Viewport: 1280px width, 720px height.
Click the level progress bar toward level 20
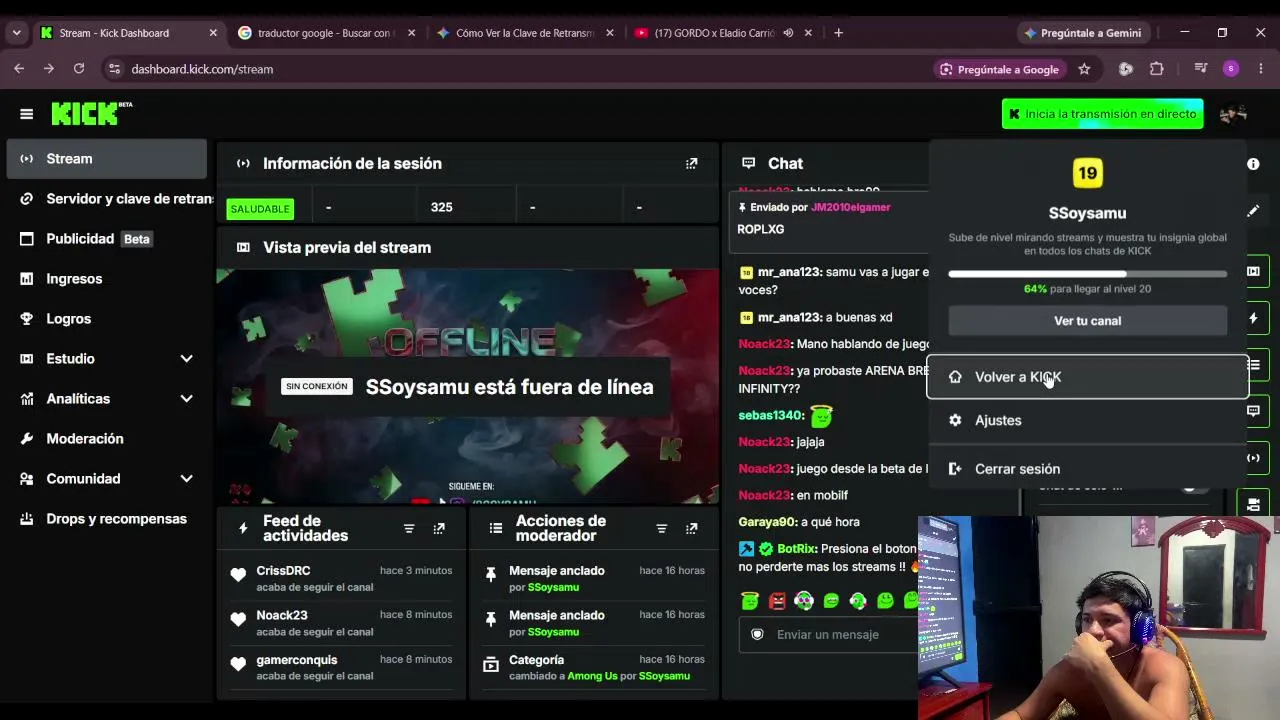1088,274
